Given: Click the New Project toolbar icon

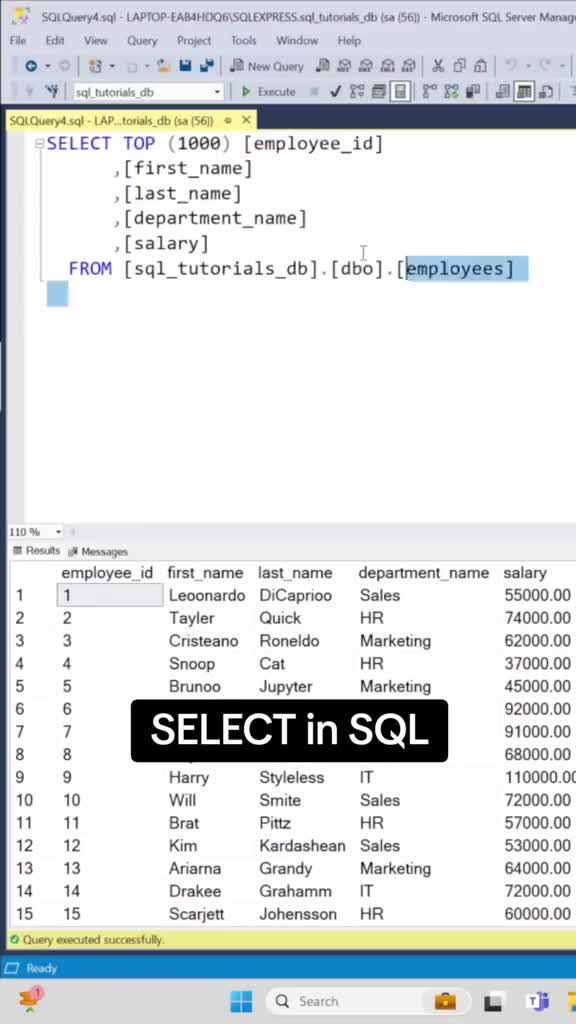Looking at the screenshot, I should click(x=95, y=66).
